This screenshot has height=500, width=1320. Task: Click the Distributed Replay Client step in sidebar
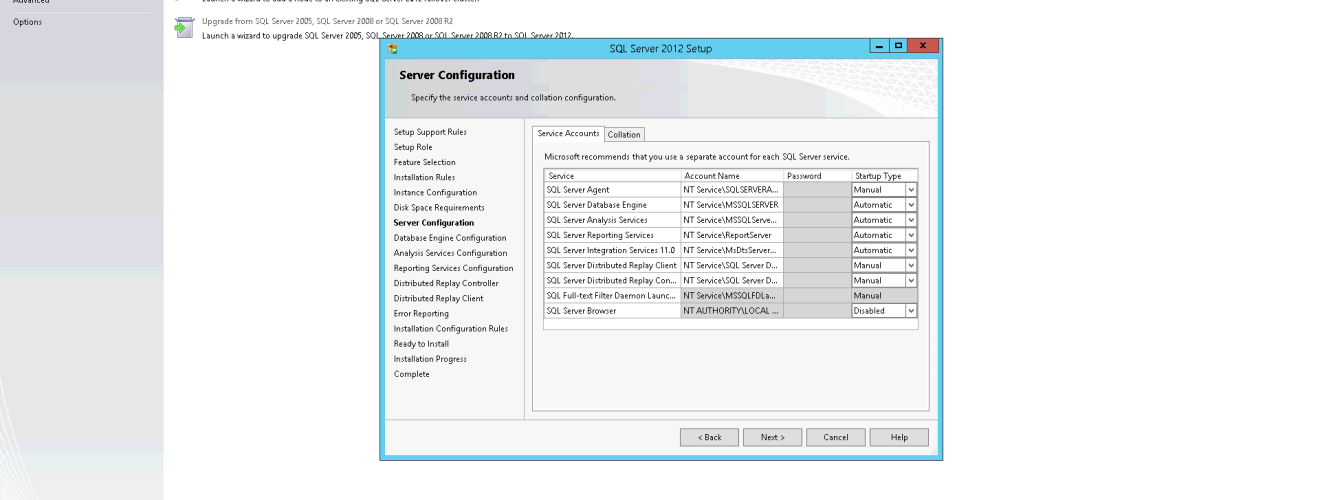438,298
